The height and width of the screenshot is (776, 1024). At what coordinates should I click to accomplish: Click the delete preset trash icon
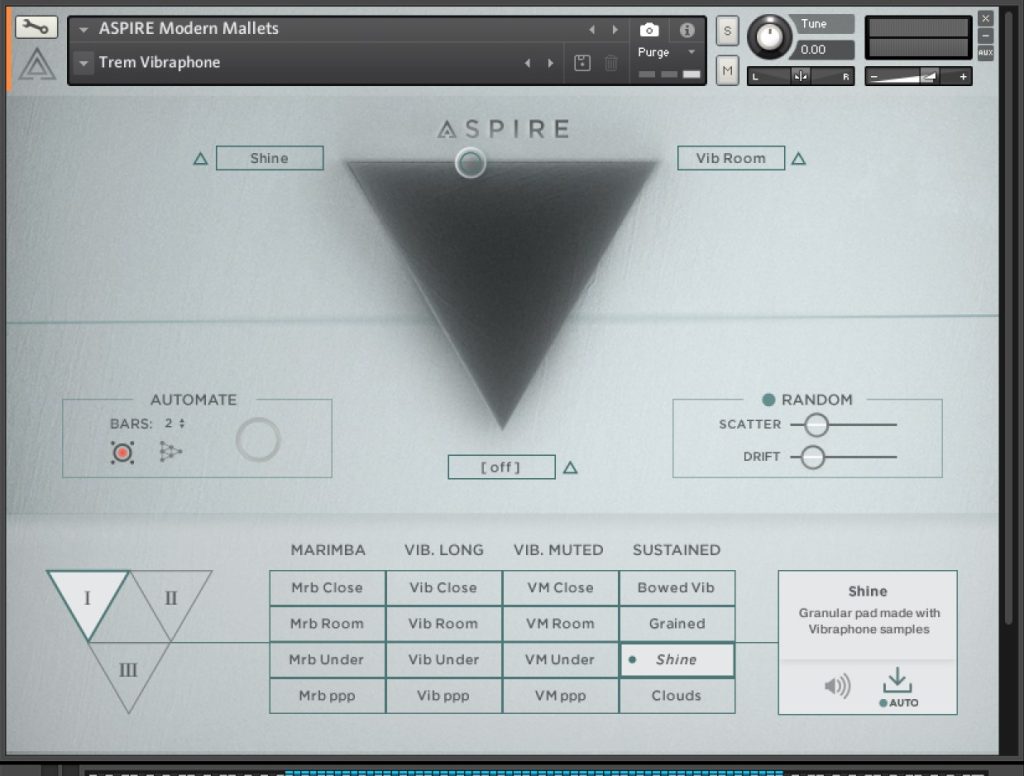pyautogui.click(x=611, y=63)
